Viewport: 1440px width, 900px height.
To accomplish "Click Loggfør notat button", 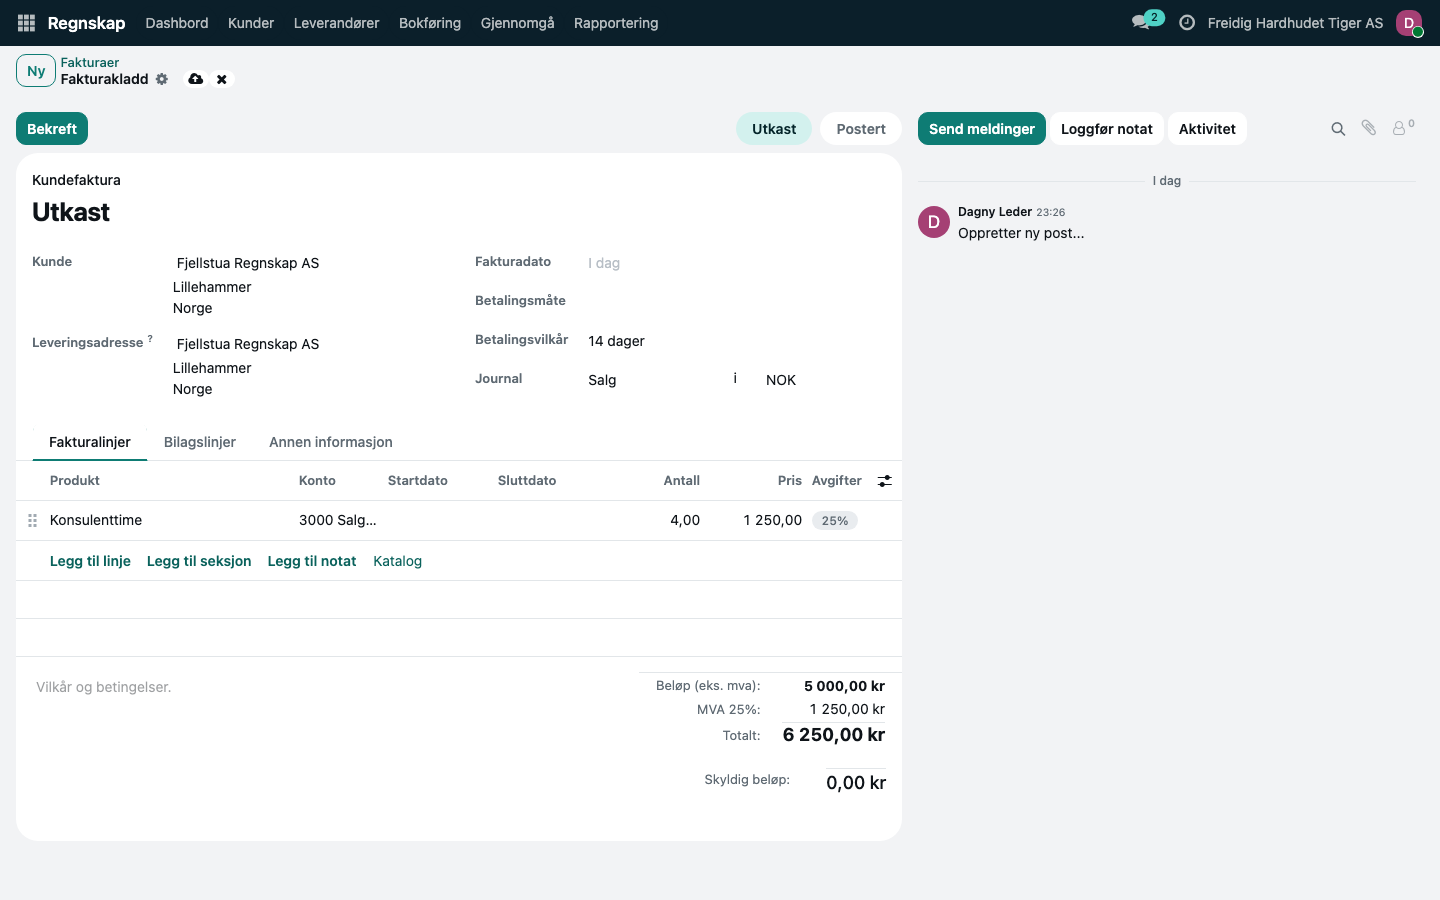I will coord(1107,129).
